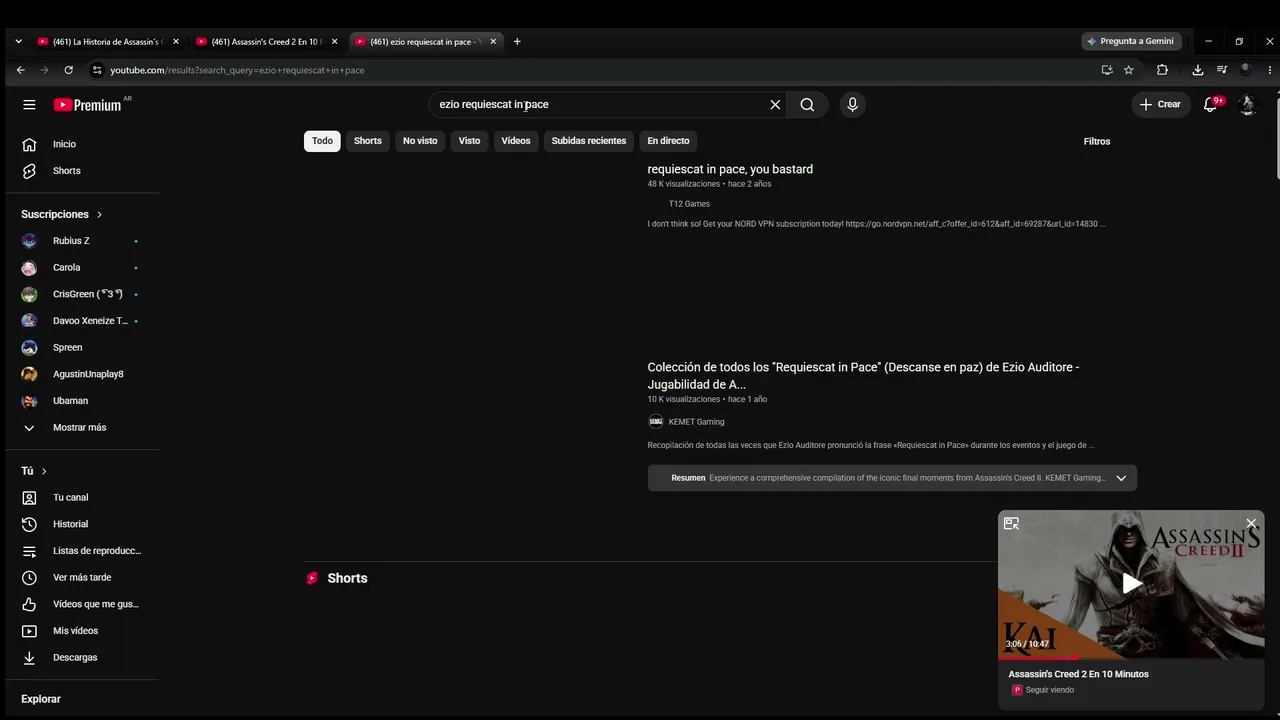The height and width of the screenshot is (720, 1280).
Task: Clear the search query with the X
Action: (775, 104)
